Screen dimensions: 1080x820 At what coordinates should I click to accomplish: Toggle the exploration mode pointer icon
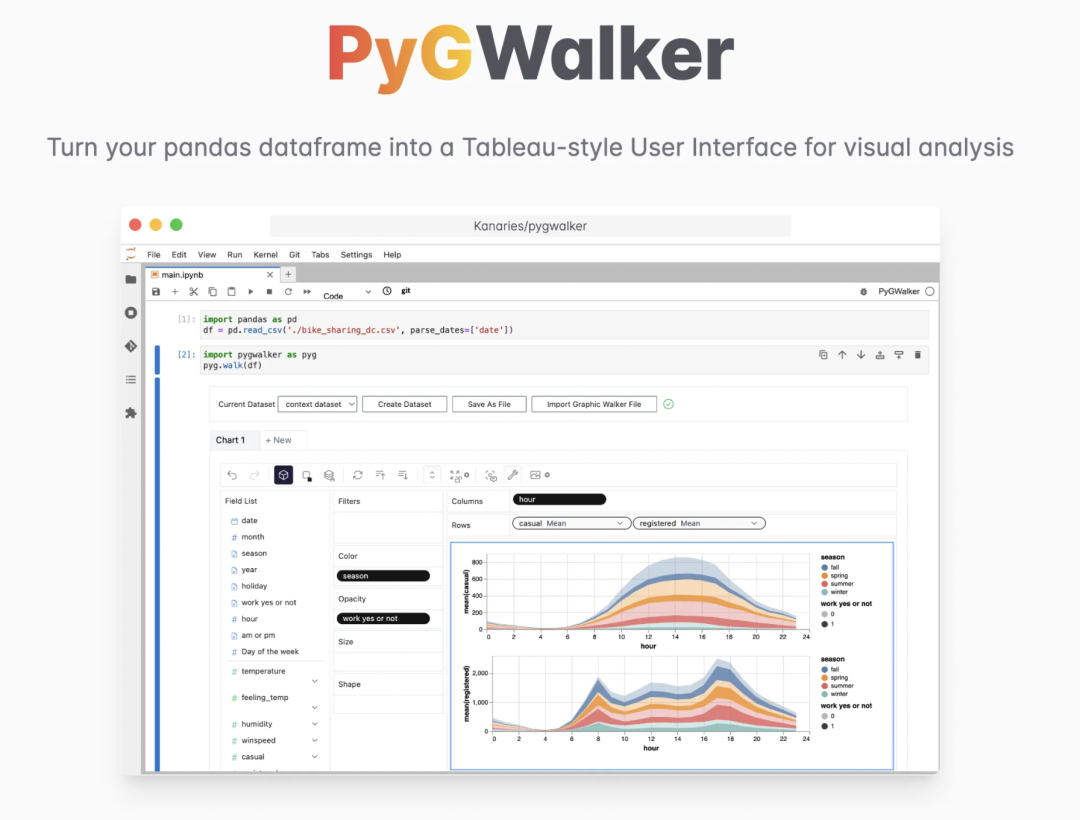click(x=490, y=475)
